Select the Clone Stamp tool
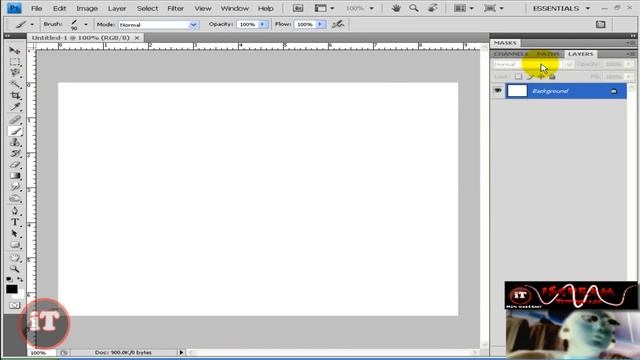This screenshot has width=640, height=360. [x=15, y=142]
